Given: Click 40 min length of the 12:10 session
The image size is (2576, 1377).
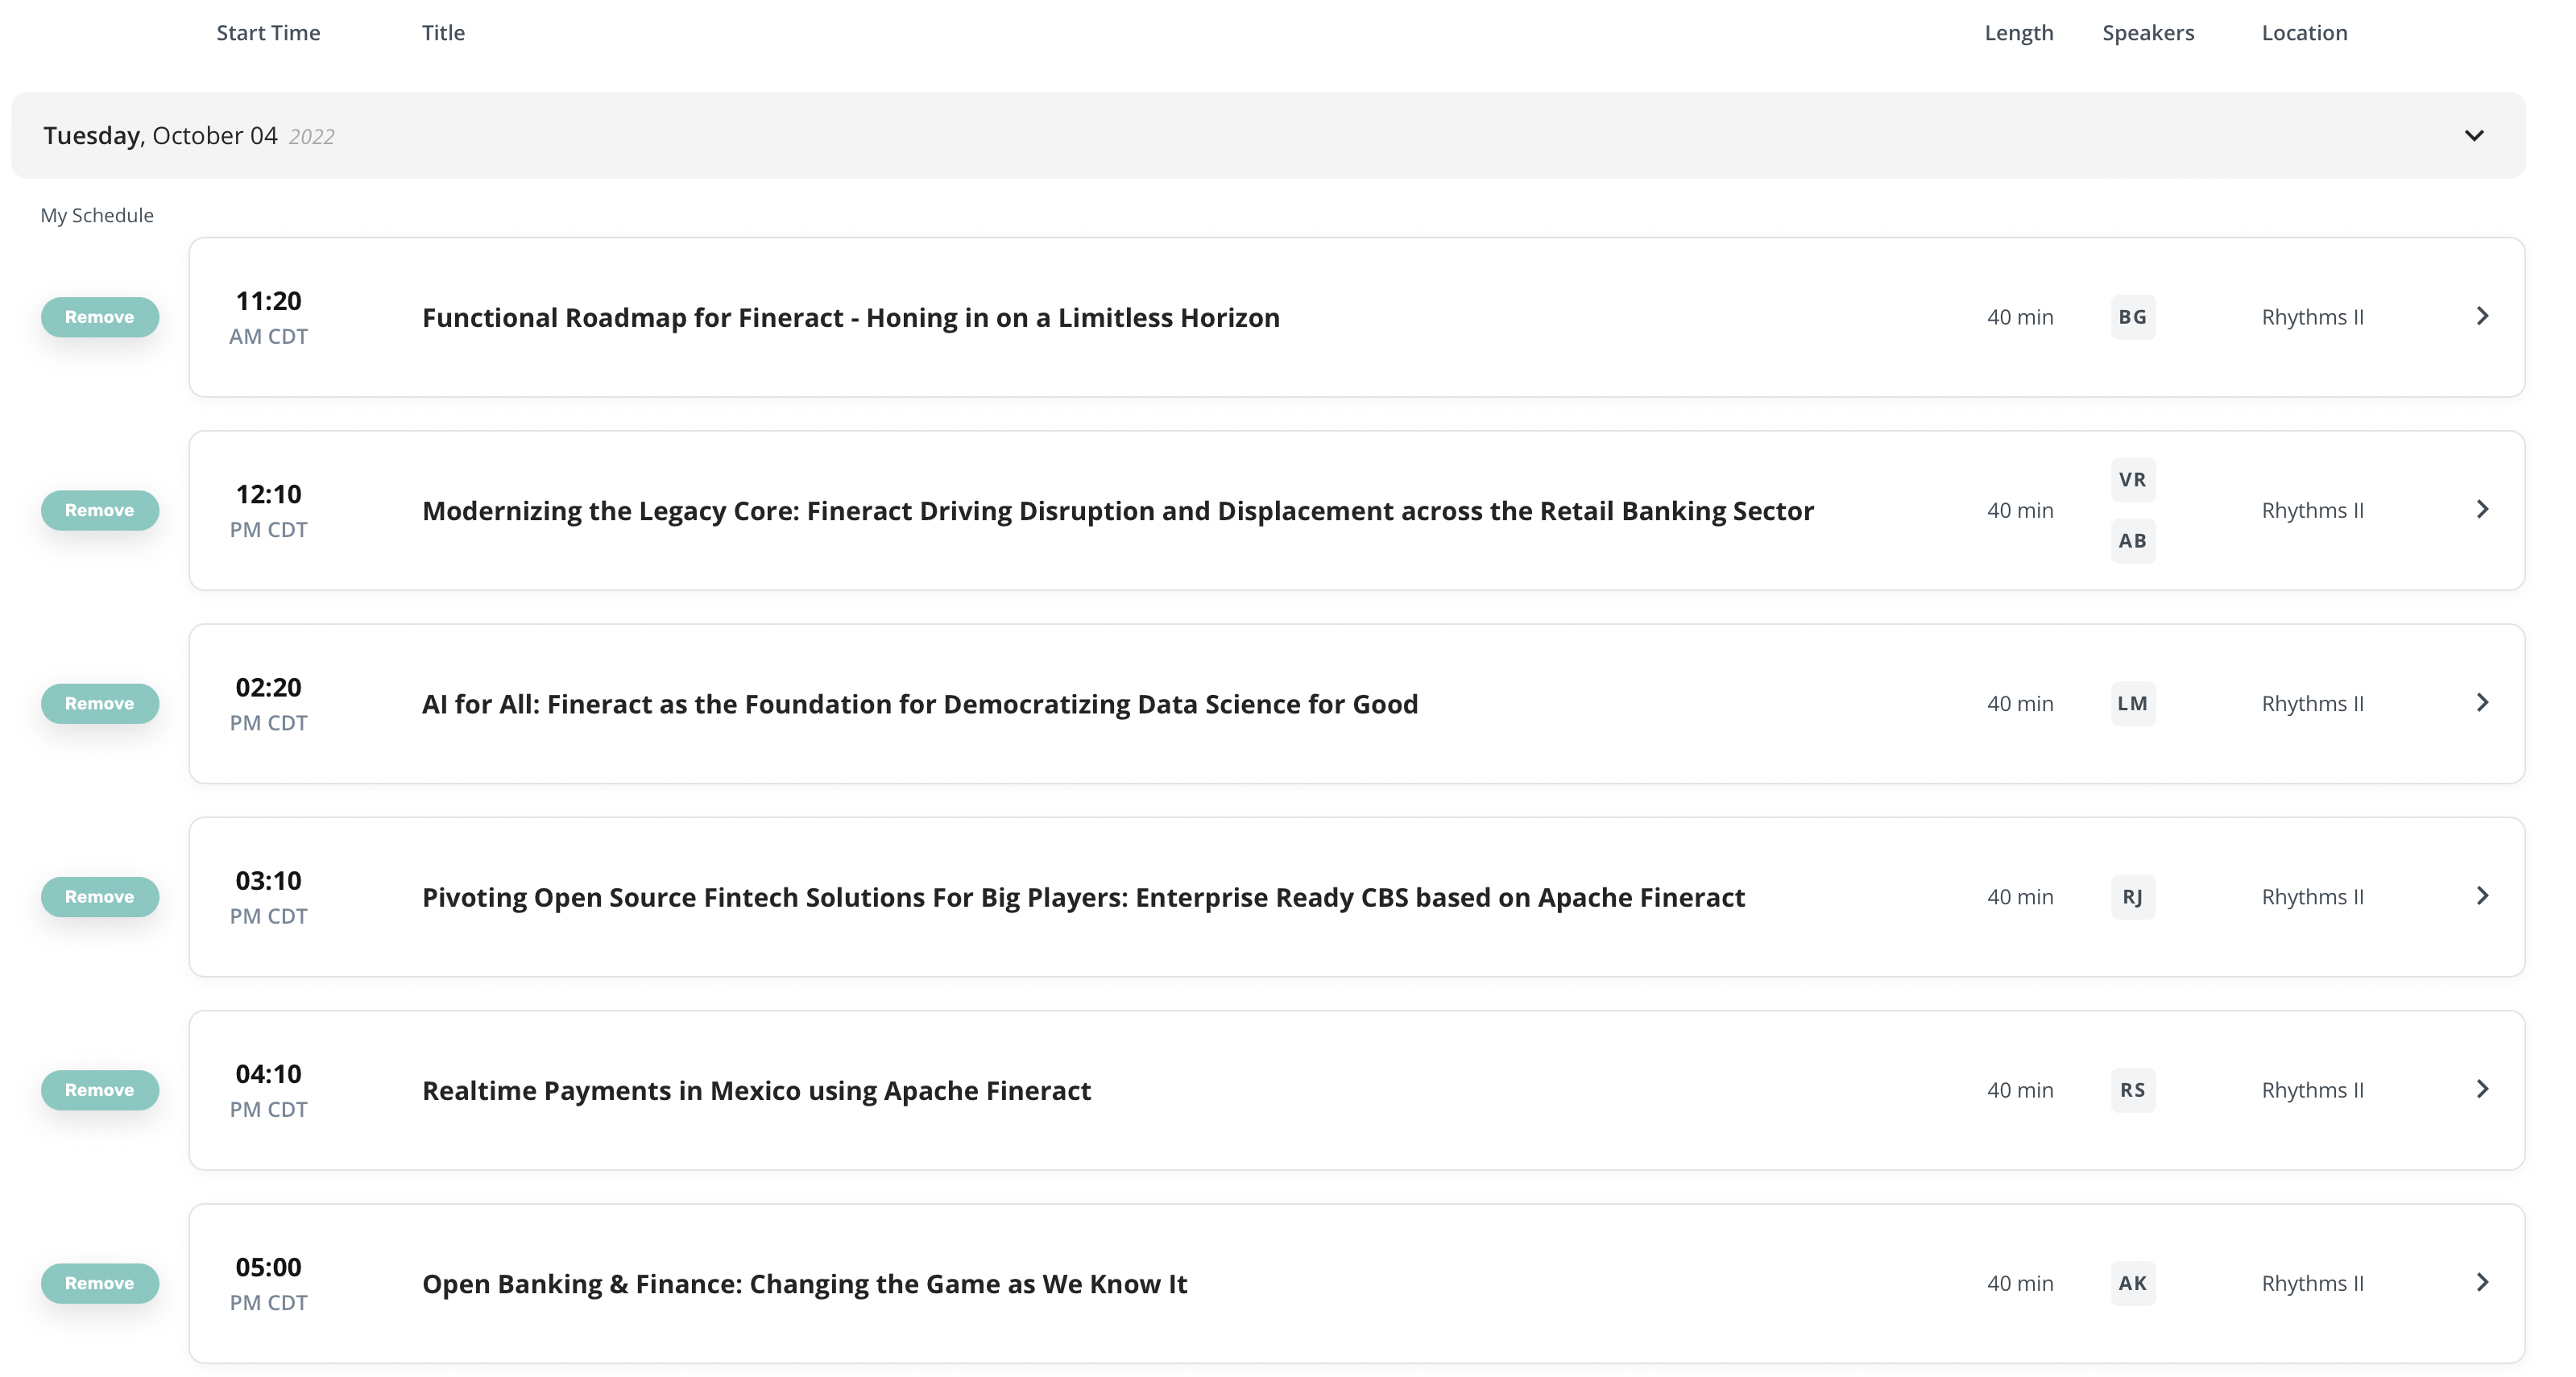Looking at the screenshot, I should [2020, 510].
